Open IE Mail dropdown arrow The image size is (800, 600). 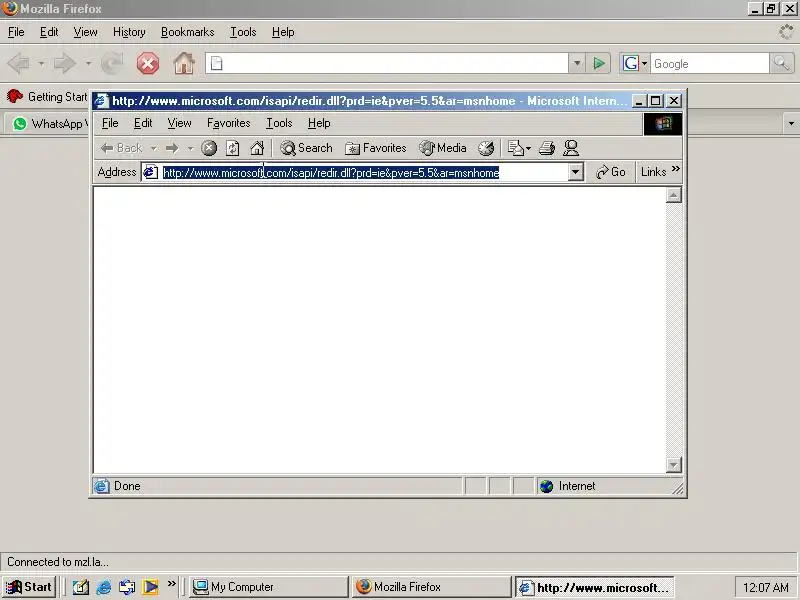[x=528, y=148]
